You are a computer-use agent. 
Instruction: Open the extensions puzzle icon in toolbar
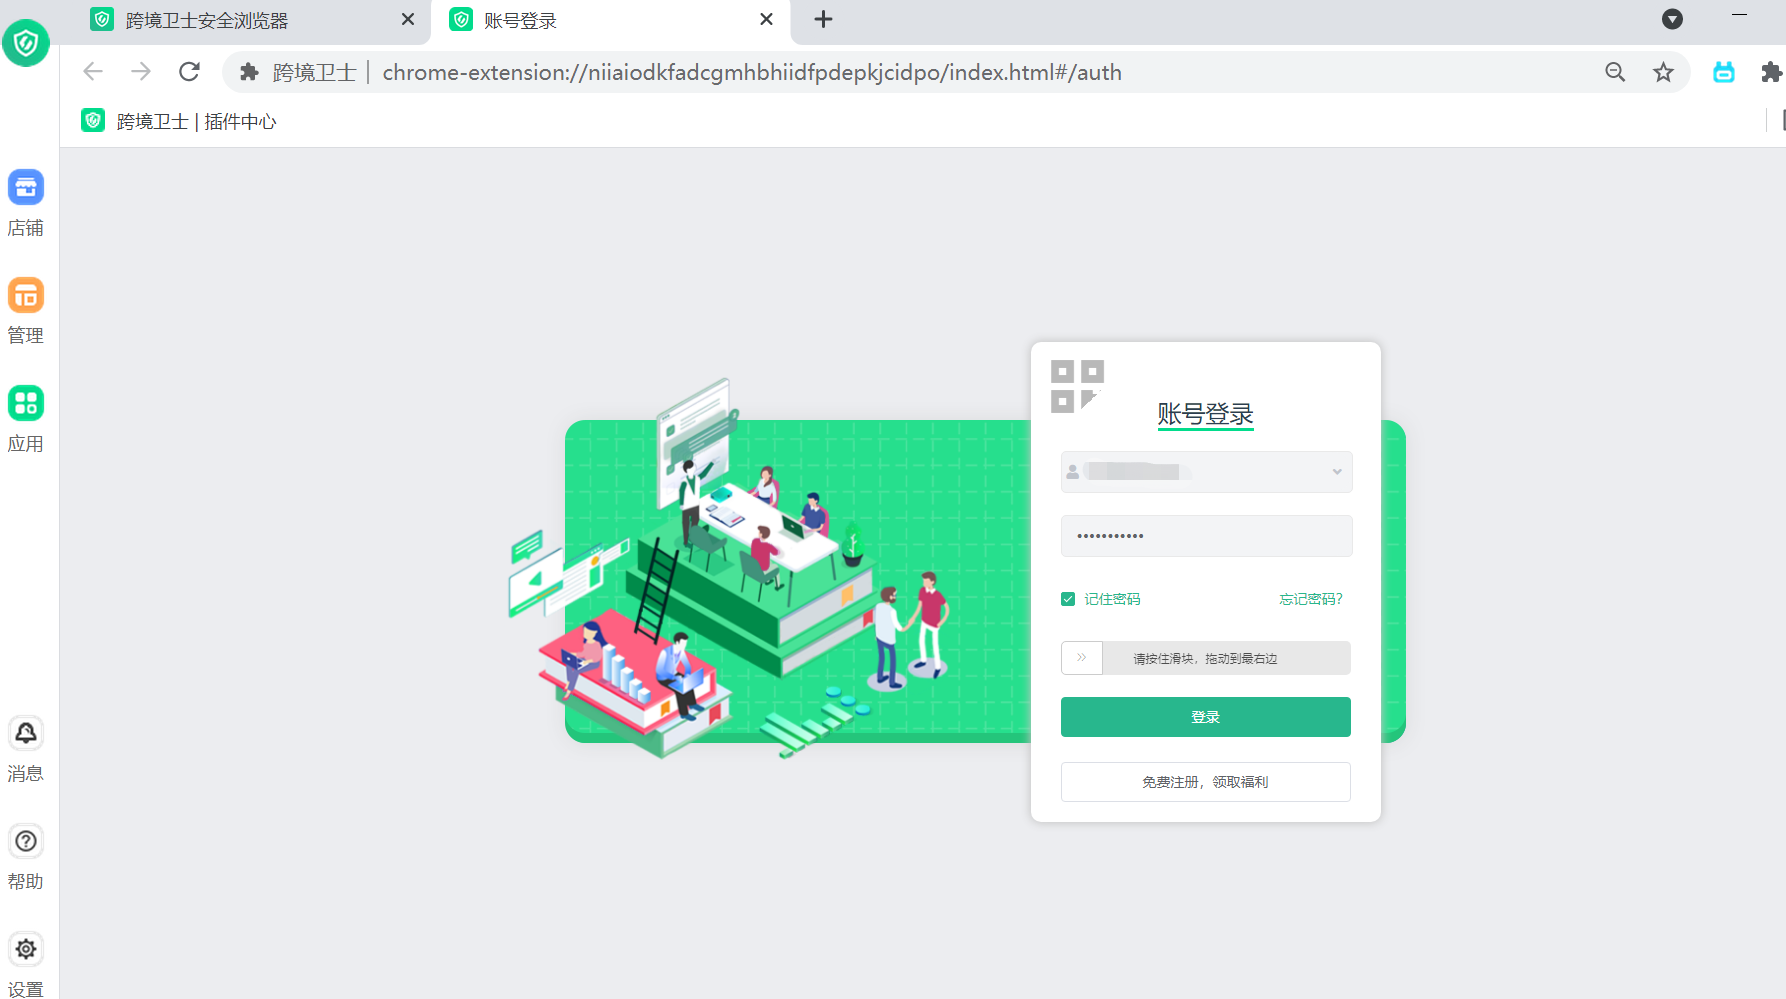[1771, 72]
